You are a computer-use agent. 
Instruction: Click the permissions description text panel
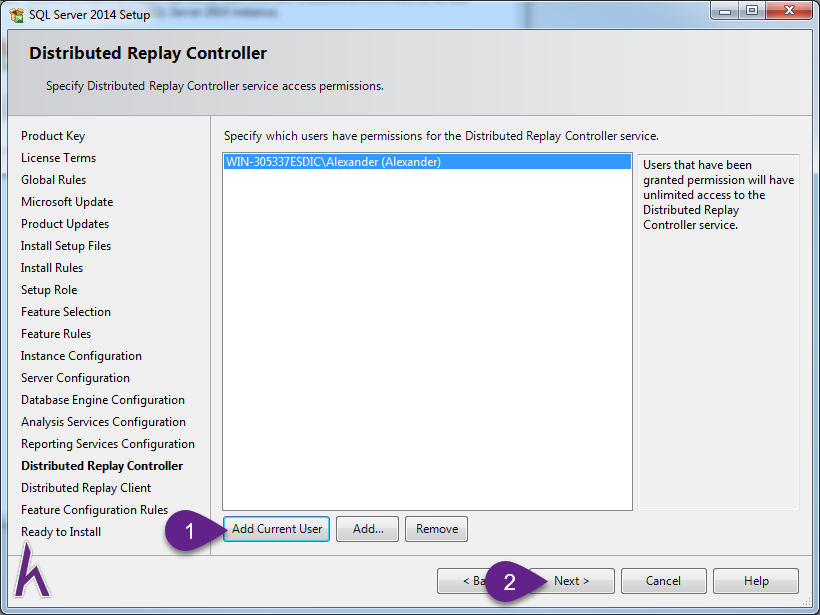(x=718, y=332)
